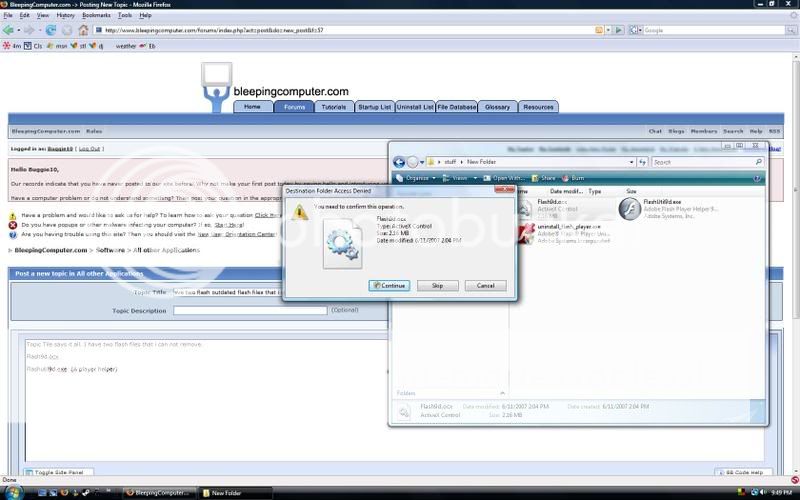Collapse the Folders pane expander in Explorer
The height and width of the screenshot is (500, 800).
tap(502, 393)
